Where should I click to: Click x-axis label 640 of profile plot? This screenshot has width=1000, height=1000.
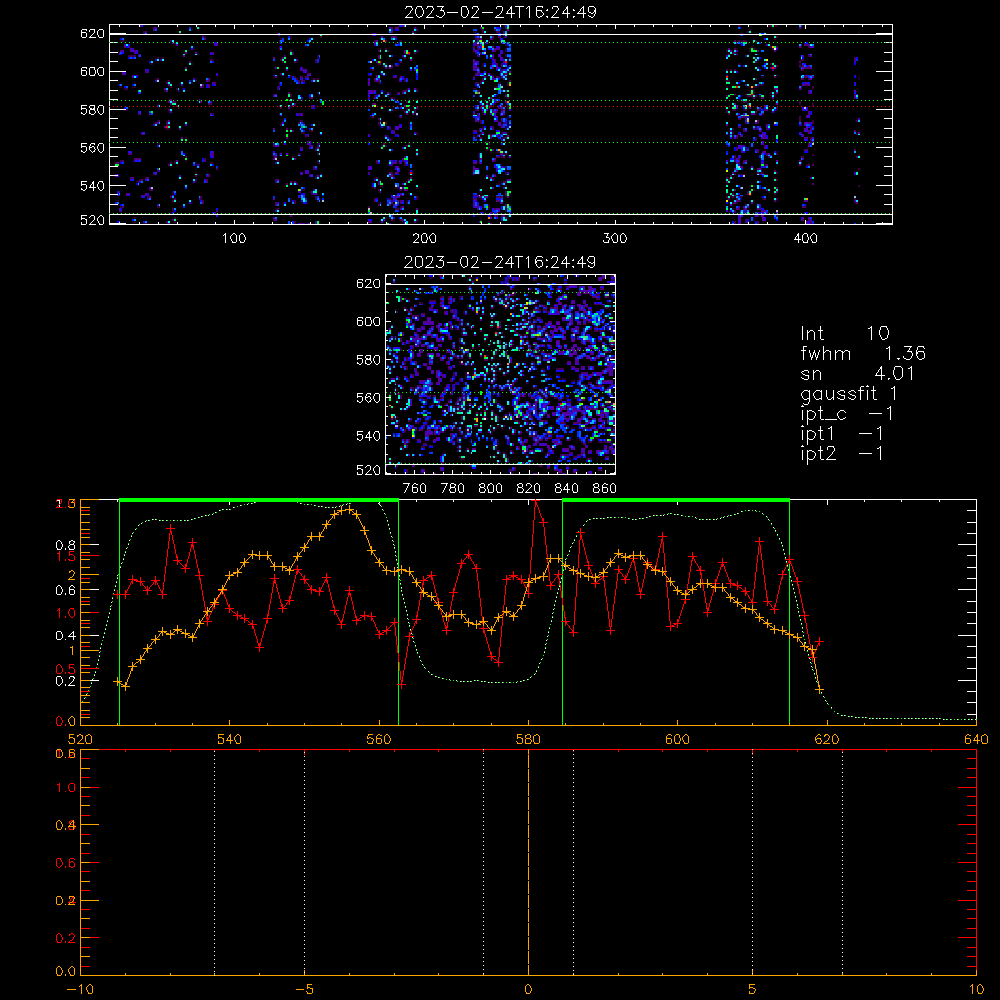(x=976, y=739)
